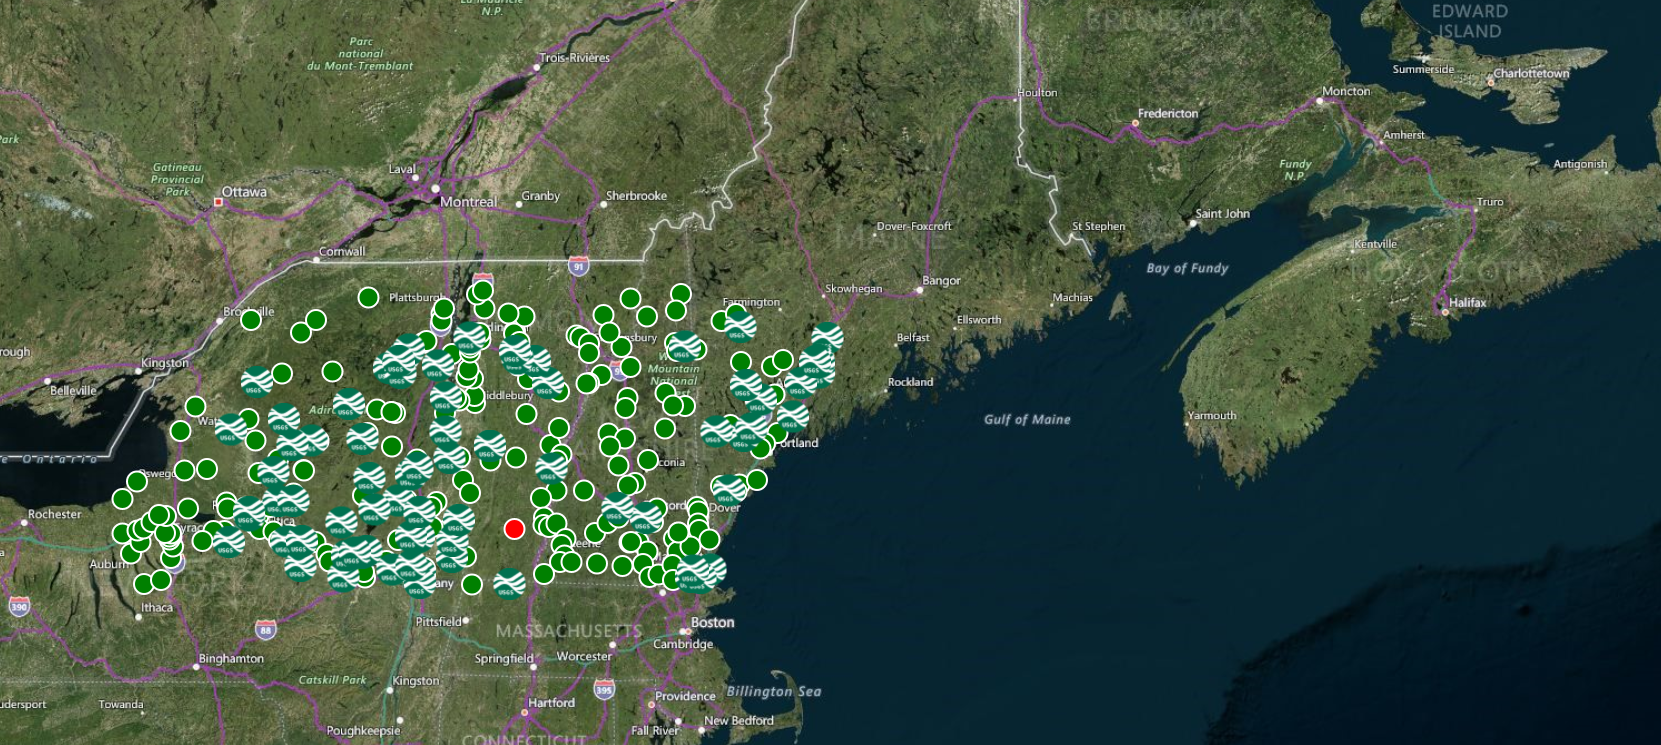Click the Interstate 88 highway shield
Image resolution: width=1661 pixels, height=745 pixels.
point(264,629)
